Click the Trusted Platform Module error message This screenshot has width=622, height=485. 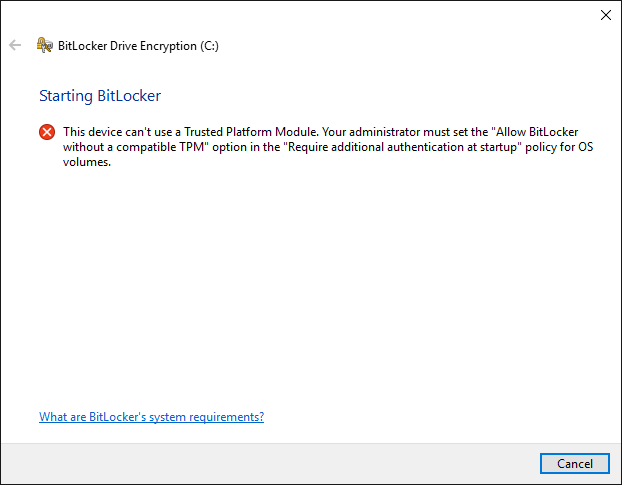click(328, 147)
